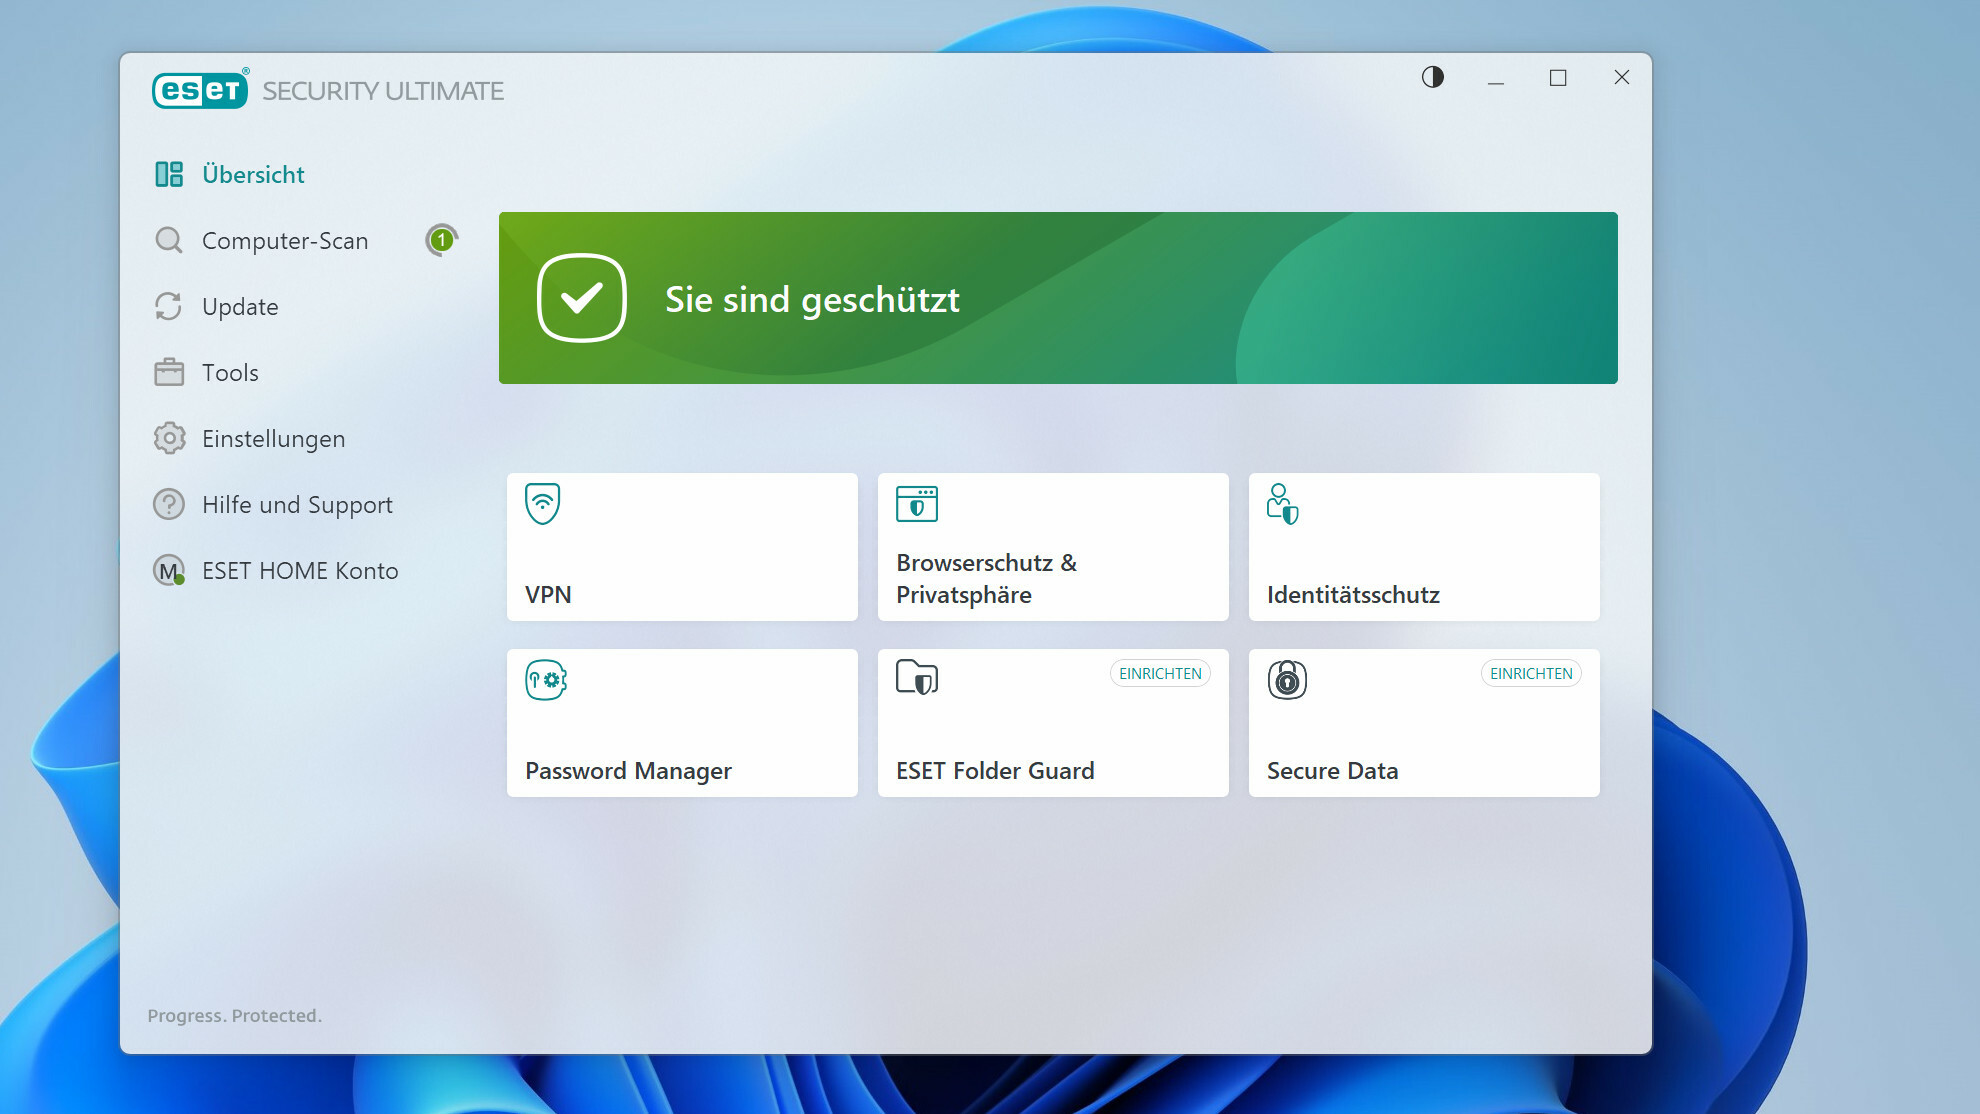Click the ESET logo in the header
The width and height of the screenshot is (1980, 1114).
tap(199, 89)
